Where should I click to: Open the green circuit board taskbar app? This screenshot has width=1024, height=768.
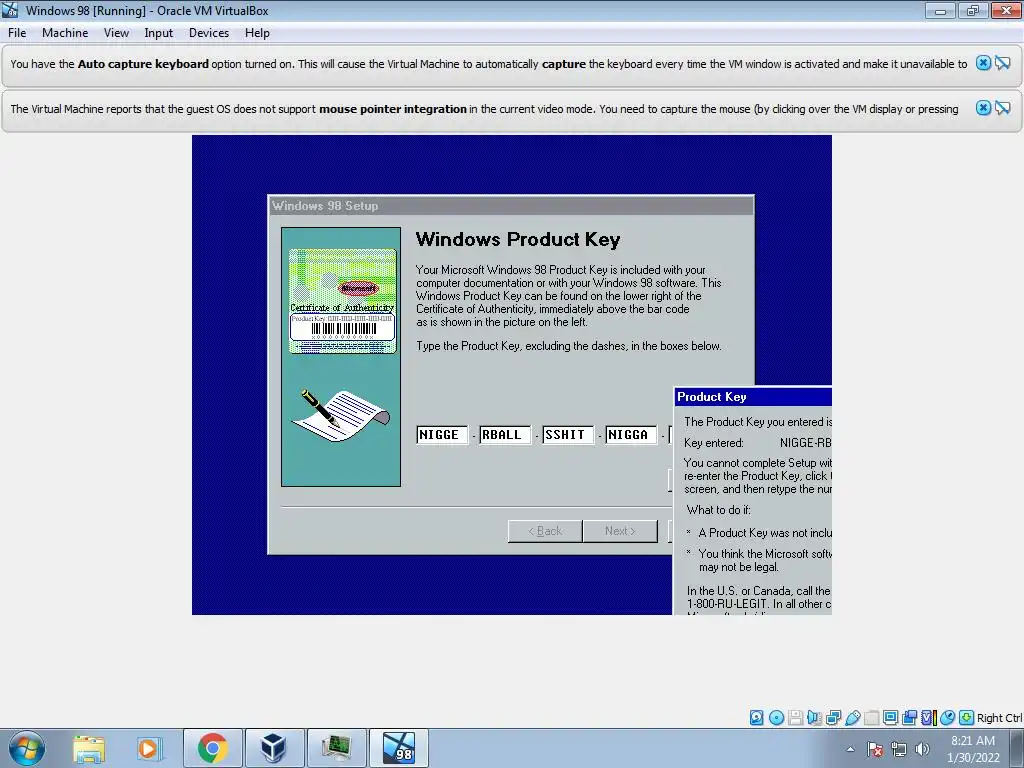tap(336, 748)
